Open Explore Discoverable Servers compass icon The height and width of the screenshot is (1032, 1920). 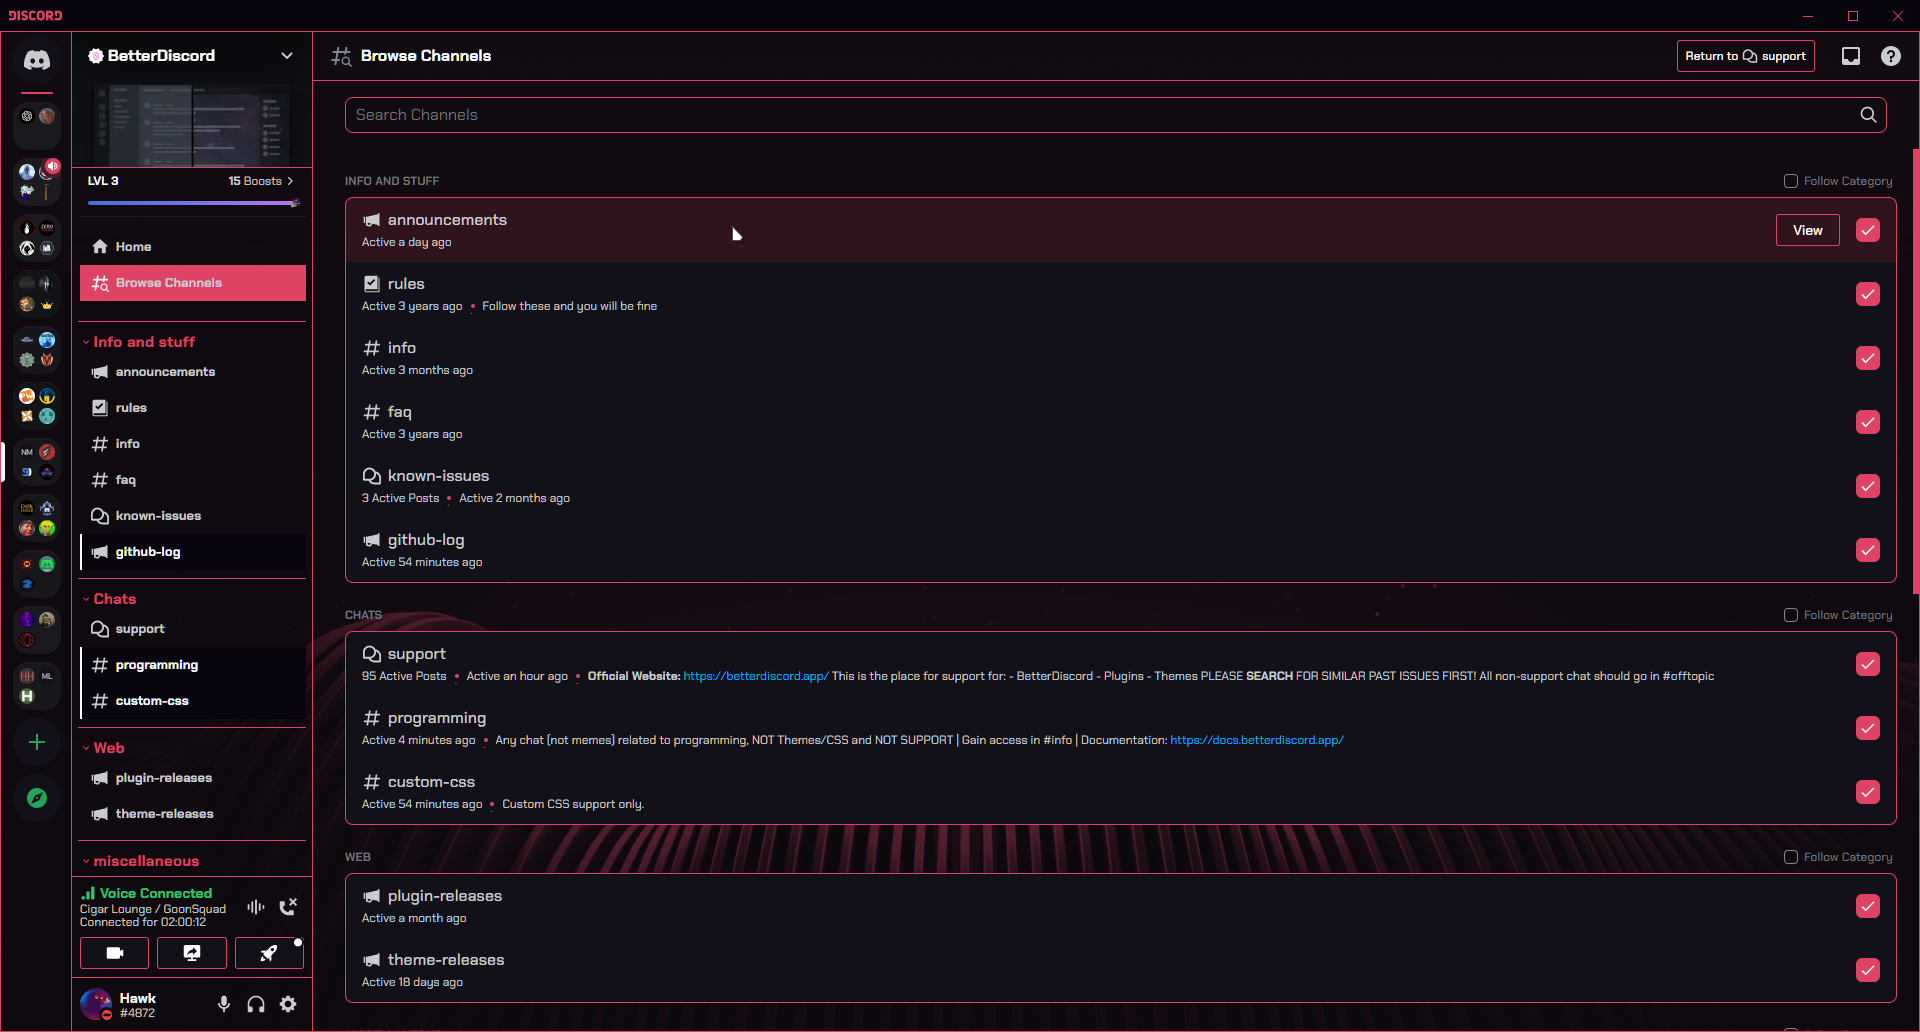click(x=37, y=798)
